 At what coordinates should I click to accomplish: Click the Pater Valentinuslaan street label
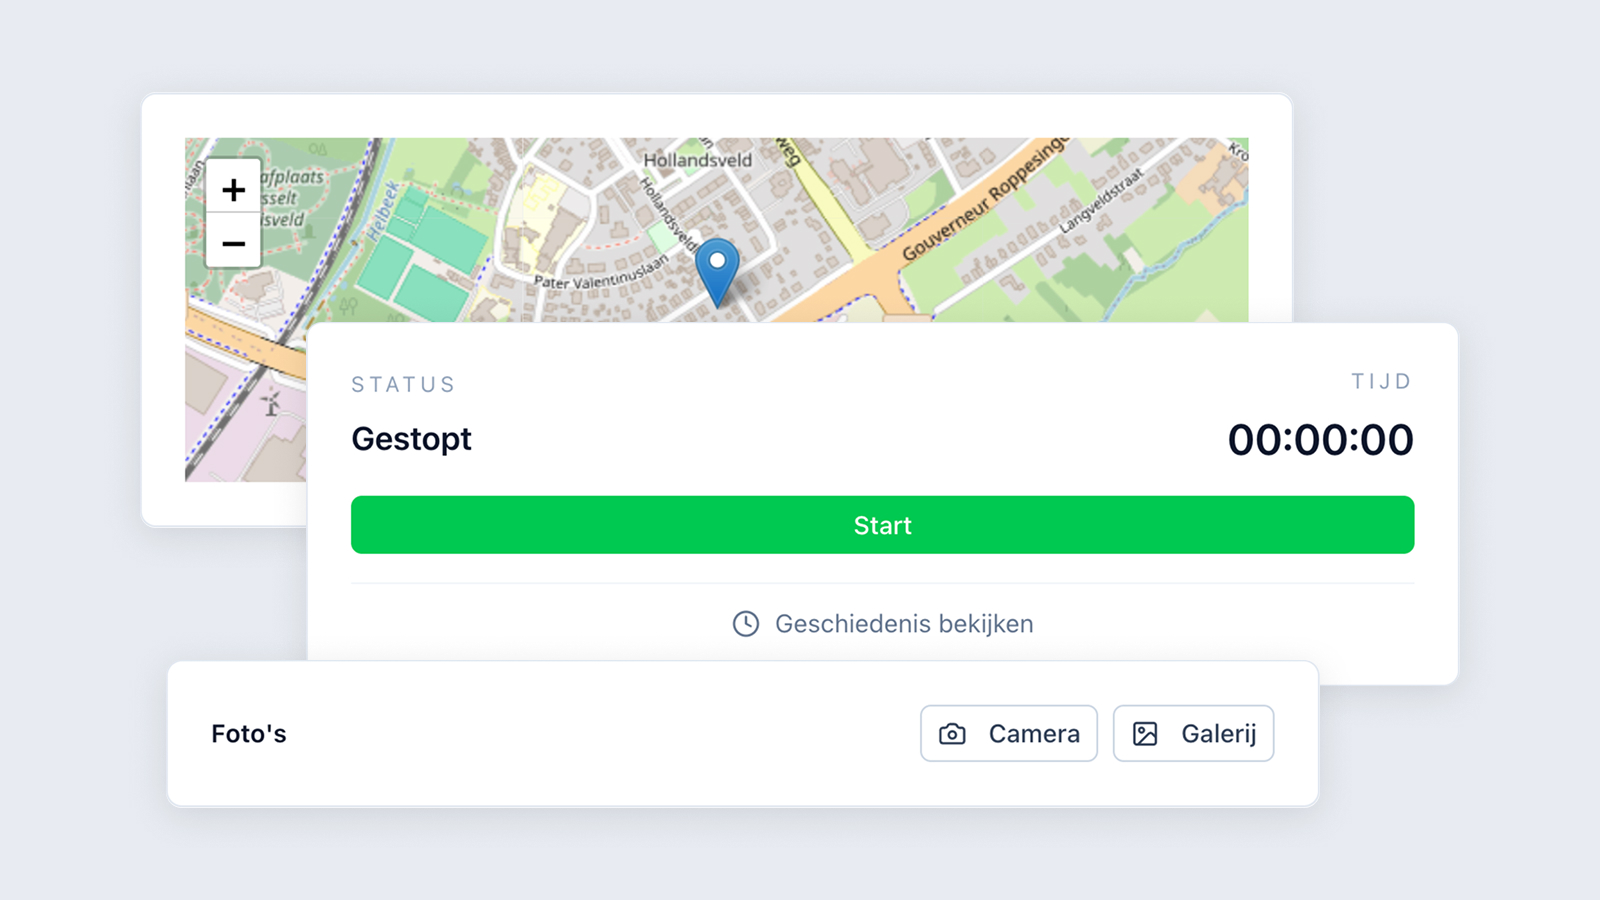(601, 272)
